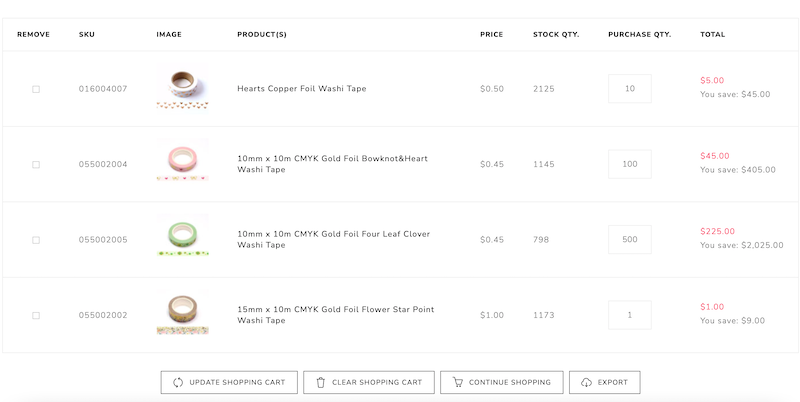The image size is (800, 402).
Task: Mark the Flower Star Point tape for removal
Action: tap(36, 316)
